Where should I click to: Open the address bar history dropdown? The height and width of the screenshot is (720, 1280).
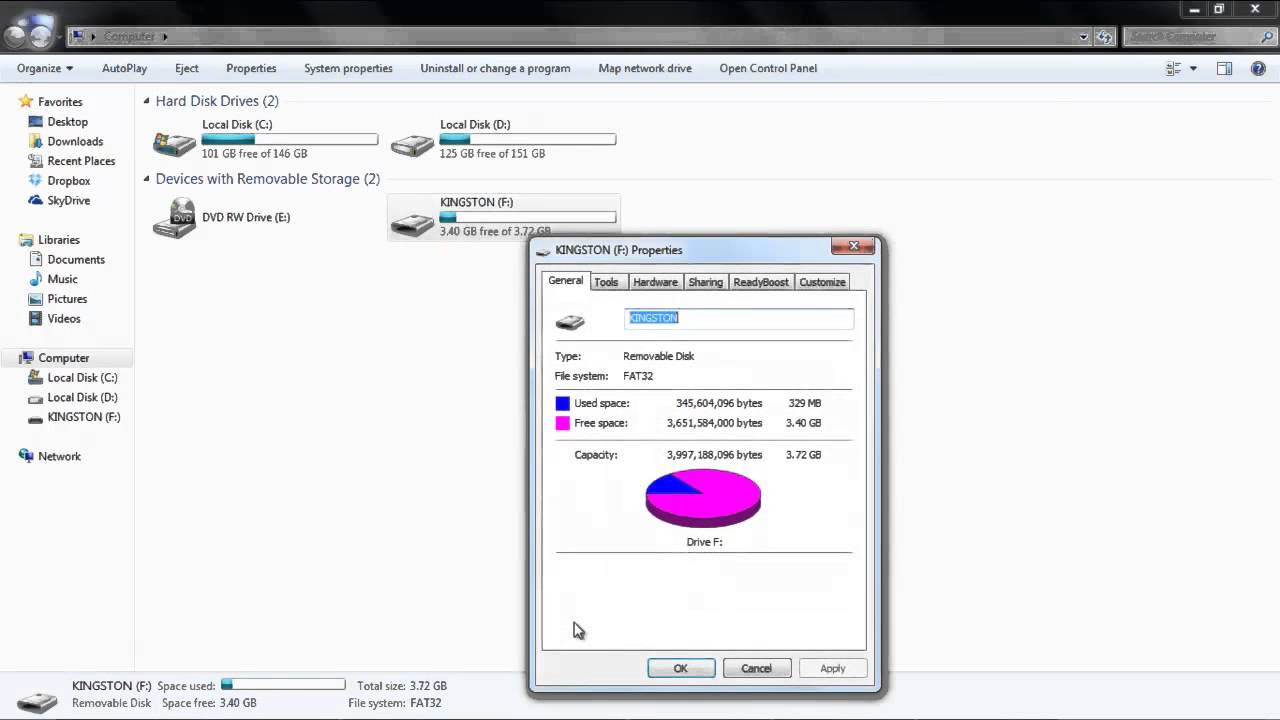(1084, 37)
